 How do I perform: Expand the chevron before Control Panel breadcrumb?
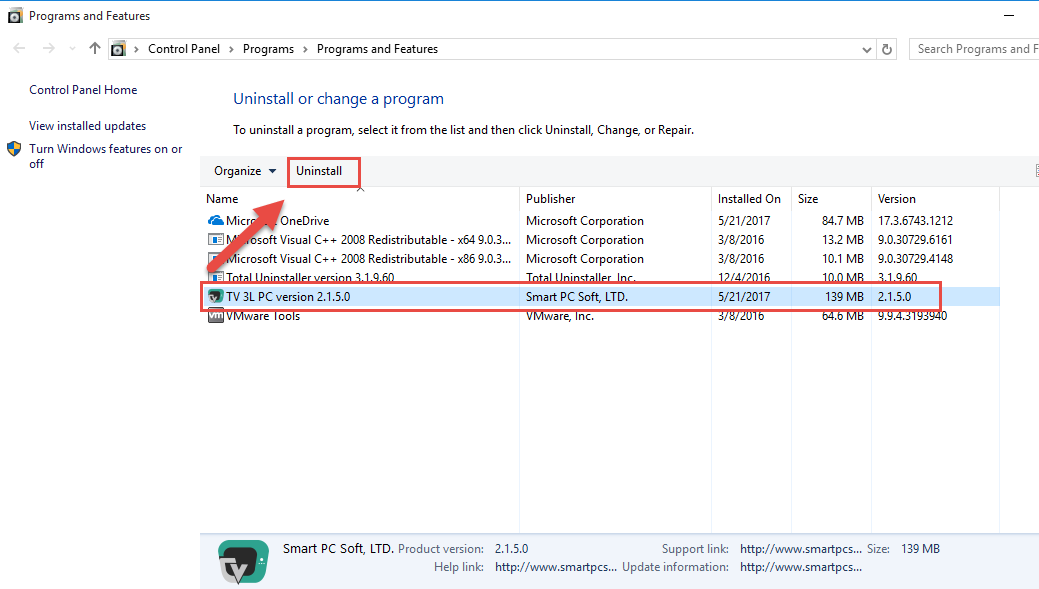(x=137, y=49)
